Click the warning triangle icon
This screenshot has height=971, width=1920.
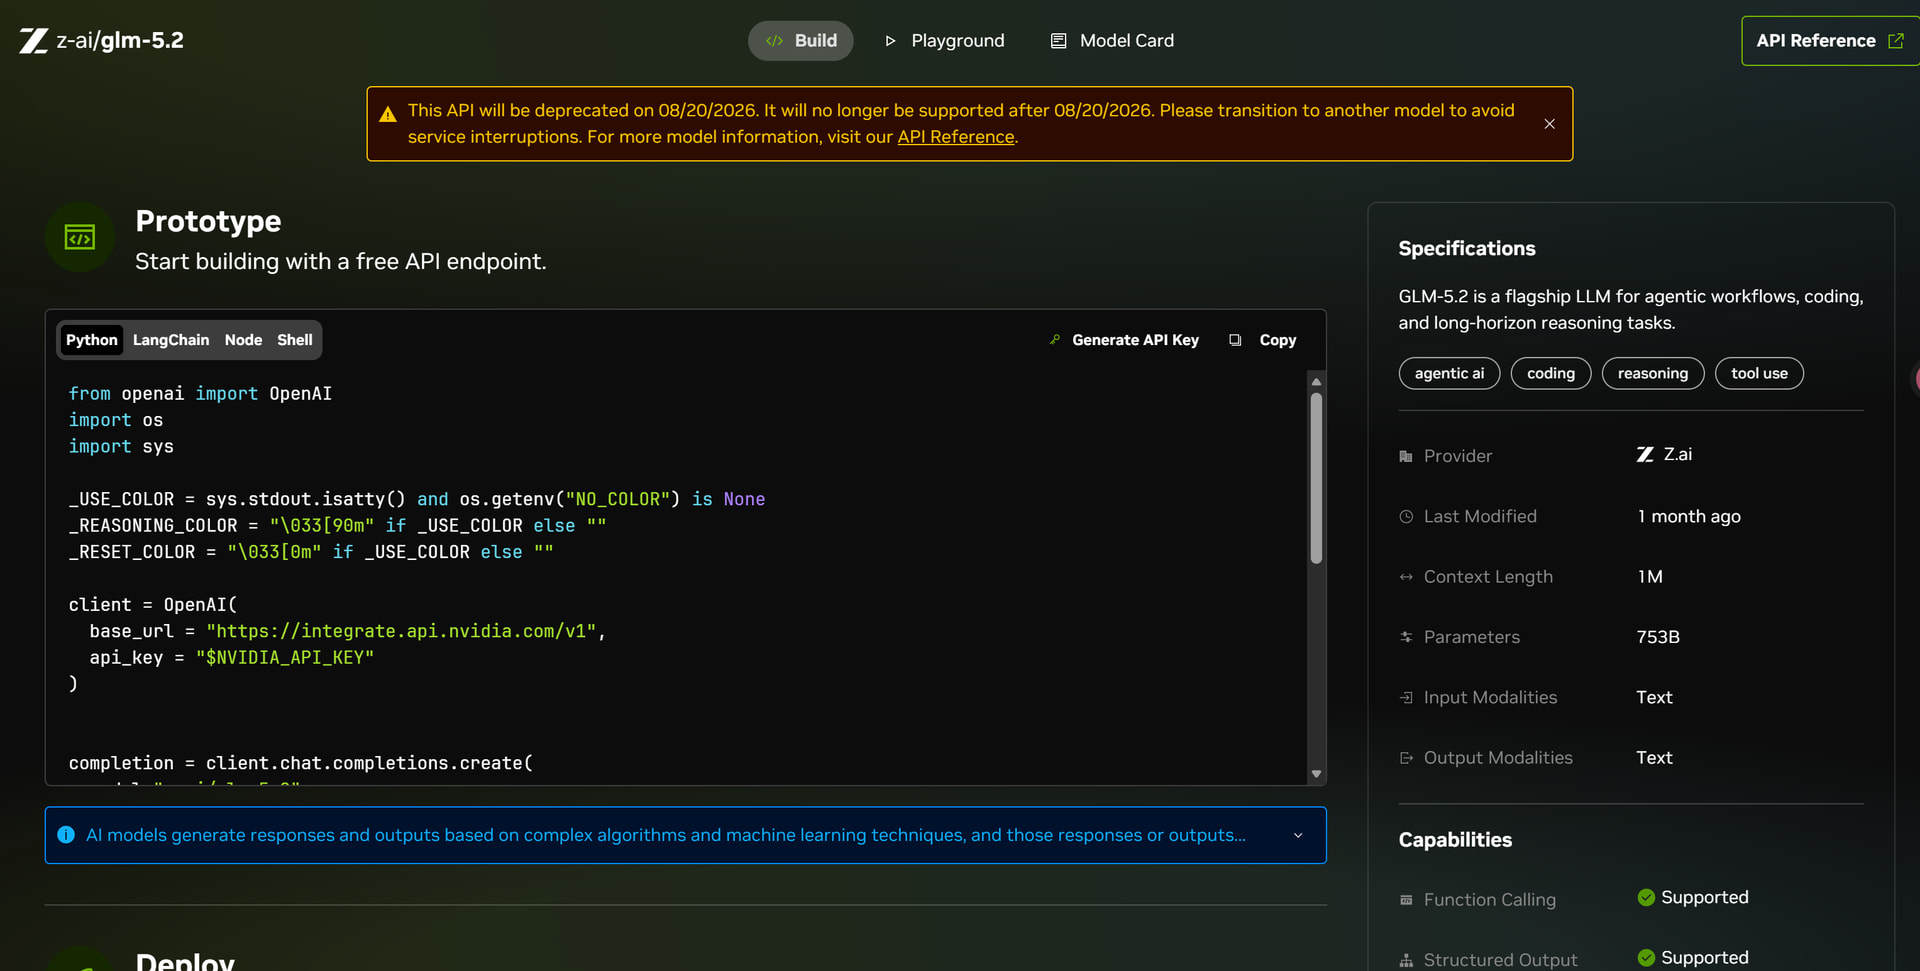(x=388, y=114)
